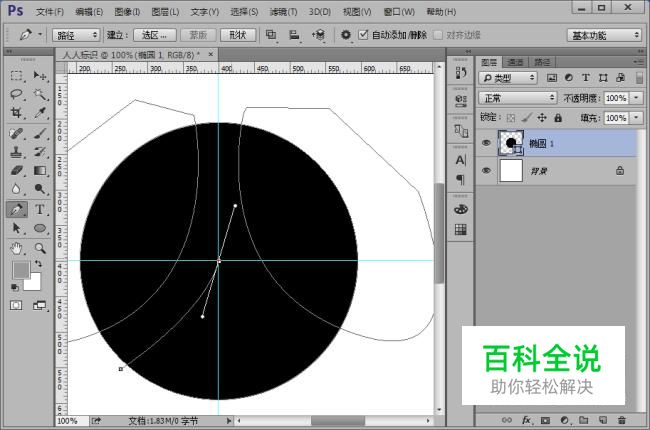Change screen mode from toolbox
The image size is (650, 430).
[40, 306]
